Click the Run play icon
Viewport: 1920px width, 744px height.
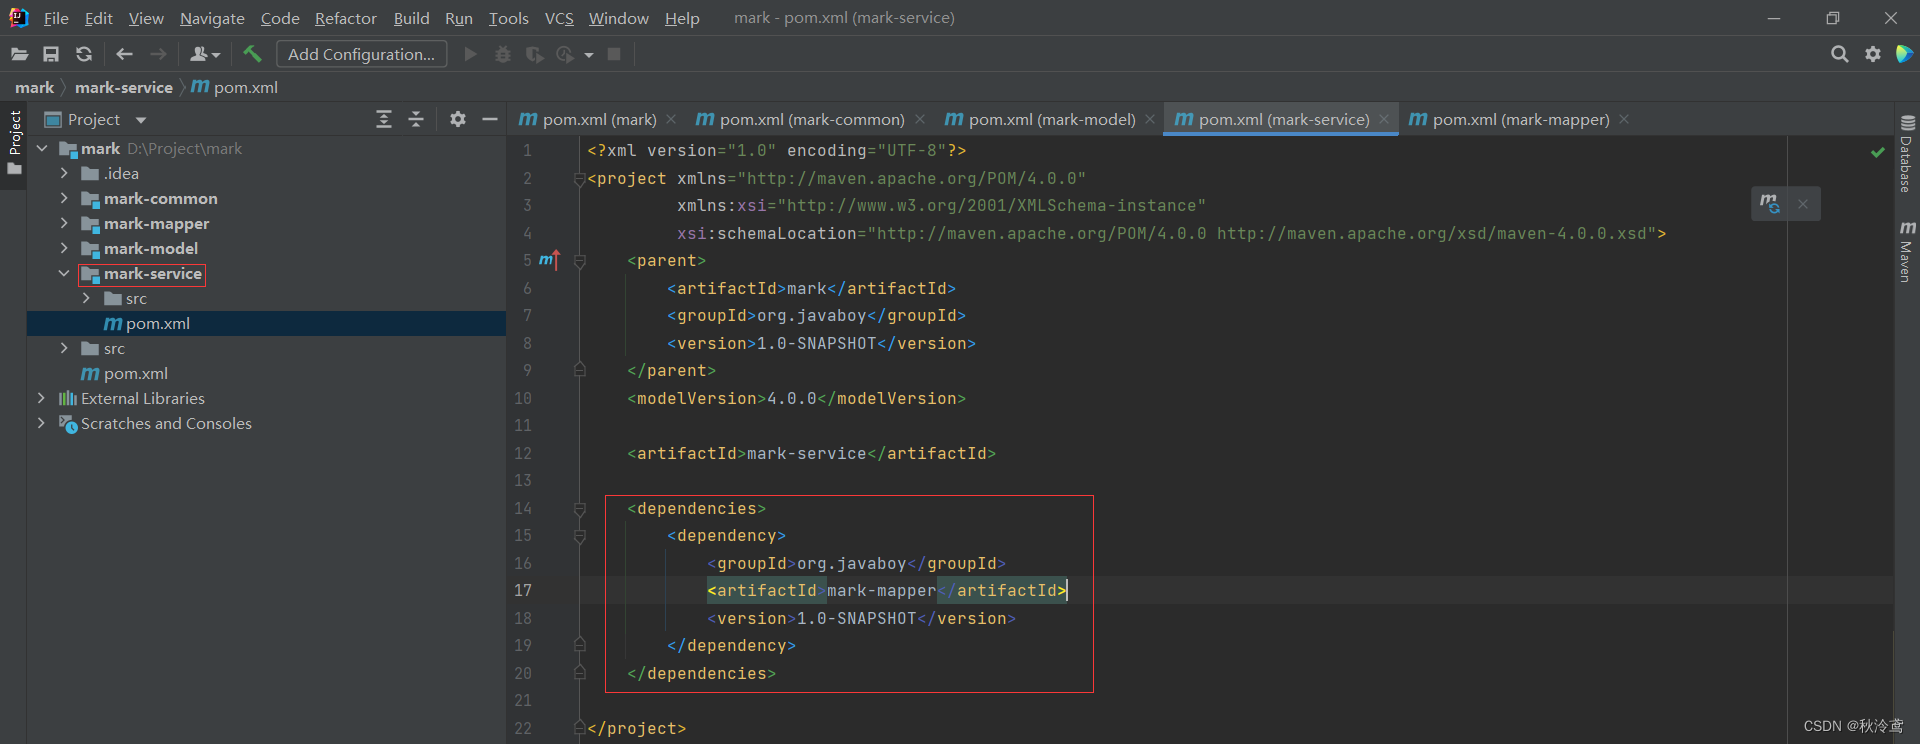pos(470,54)
